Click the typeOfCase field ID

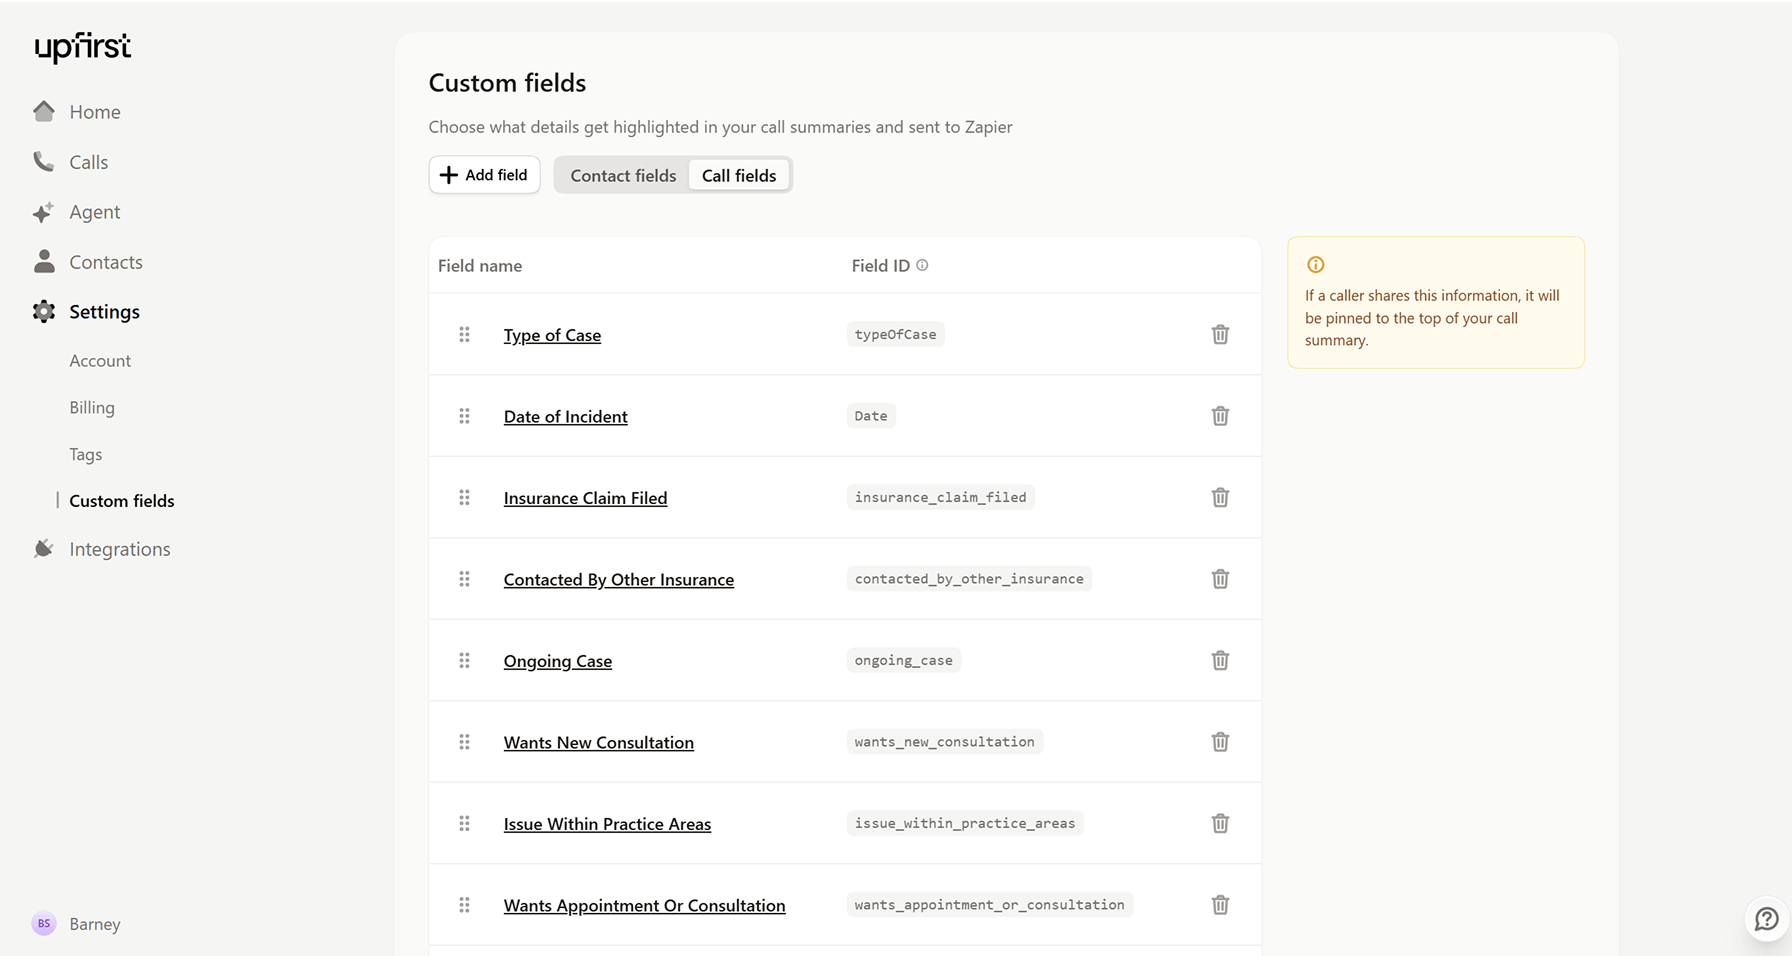[896, 334]
